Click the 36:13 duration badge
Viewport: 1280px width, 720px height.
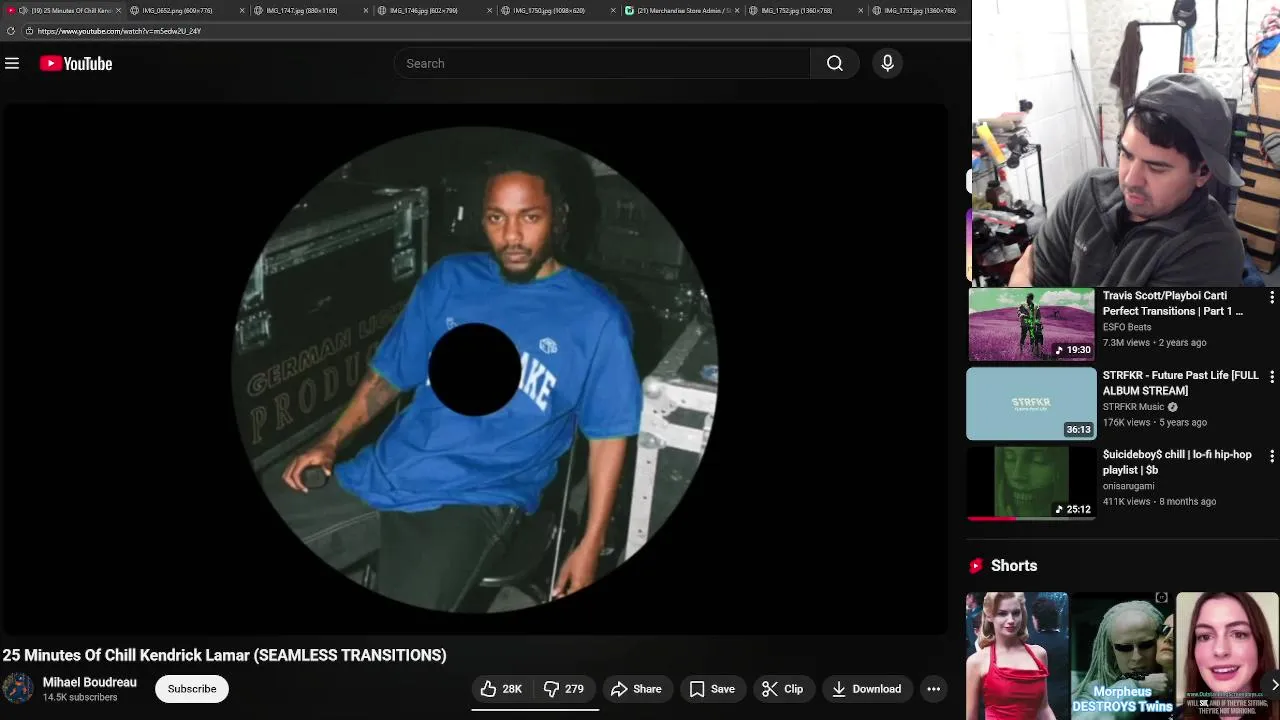[1078, 429]
